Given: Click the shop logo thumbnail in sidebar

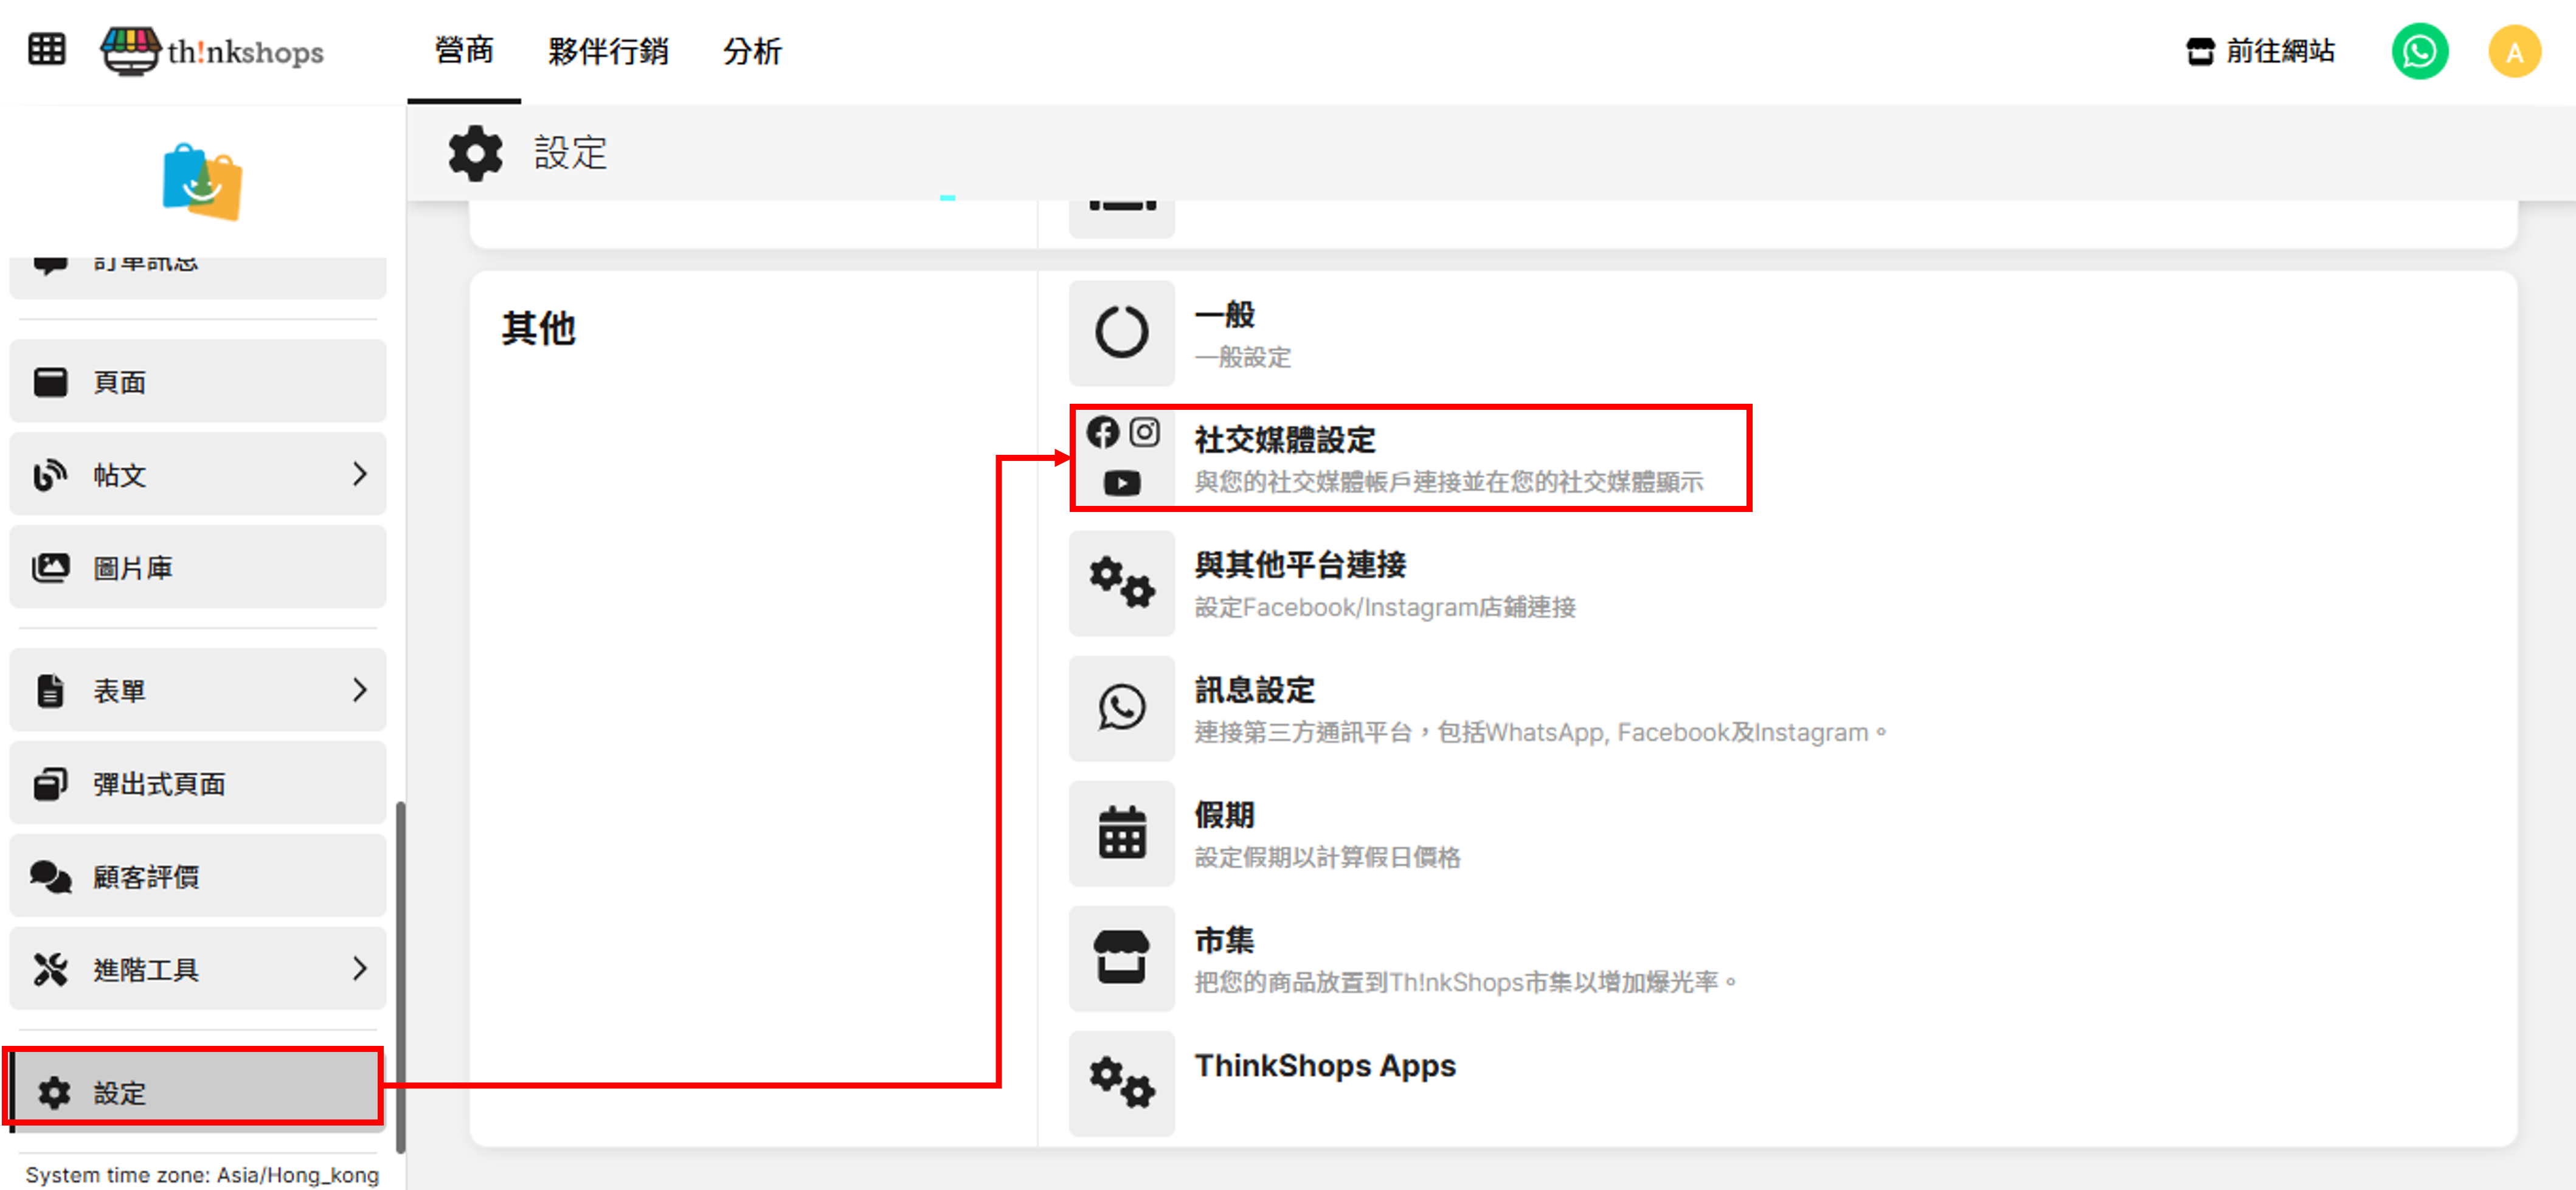Looking at the screenshot, I should pos(202,181).
